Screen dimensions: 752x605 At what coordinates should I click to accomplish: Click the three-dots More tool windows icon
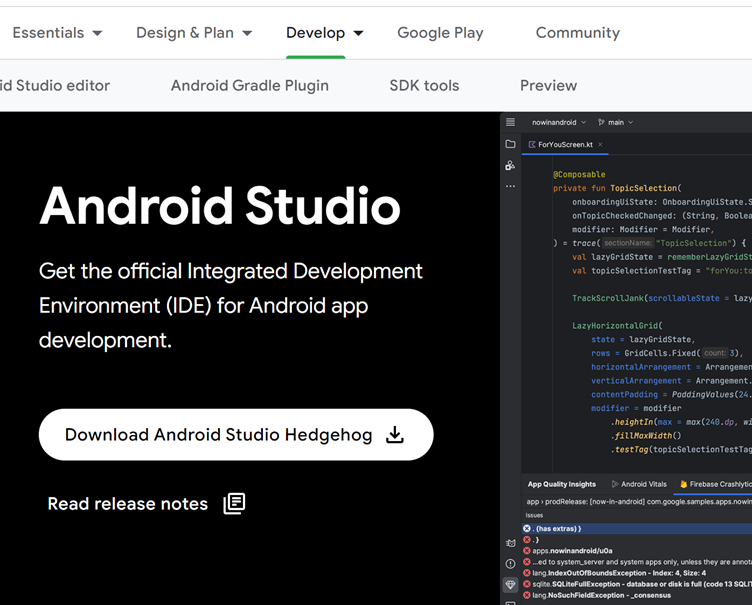pyautogui.click(x=510, y=186)
